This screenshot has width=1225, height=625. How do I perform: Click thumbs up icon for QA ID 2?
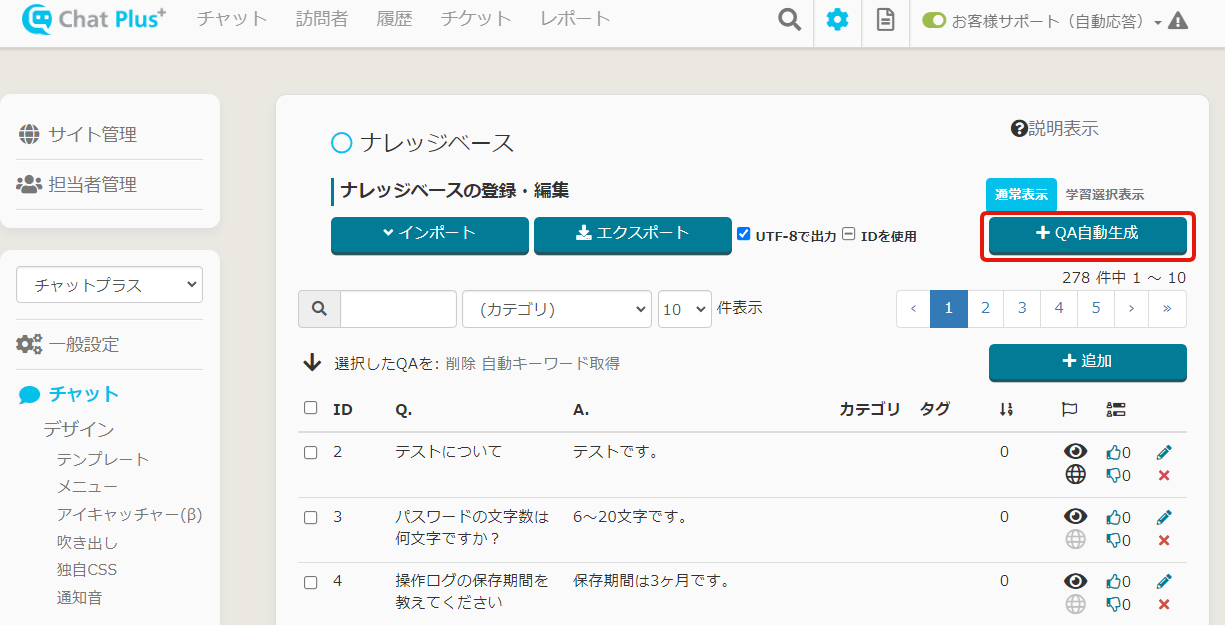click(1114, 453)
